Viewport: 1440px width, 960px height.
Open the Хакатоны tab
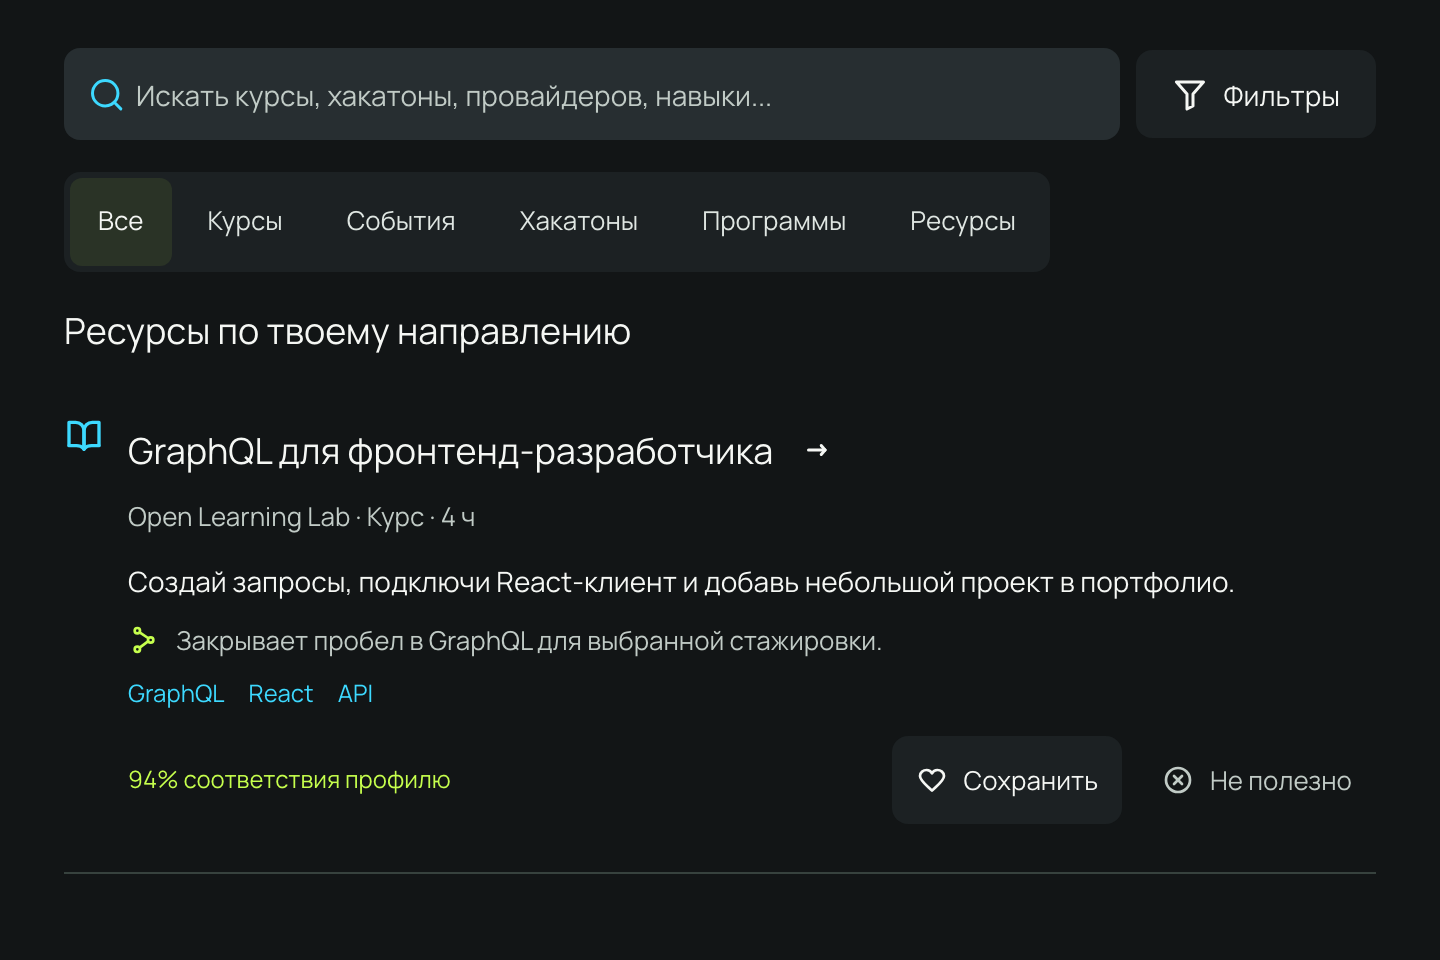(x=579, y=222)
